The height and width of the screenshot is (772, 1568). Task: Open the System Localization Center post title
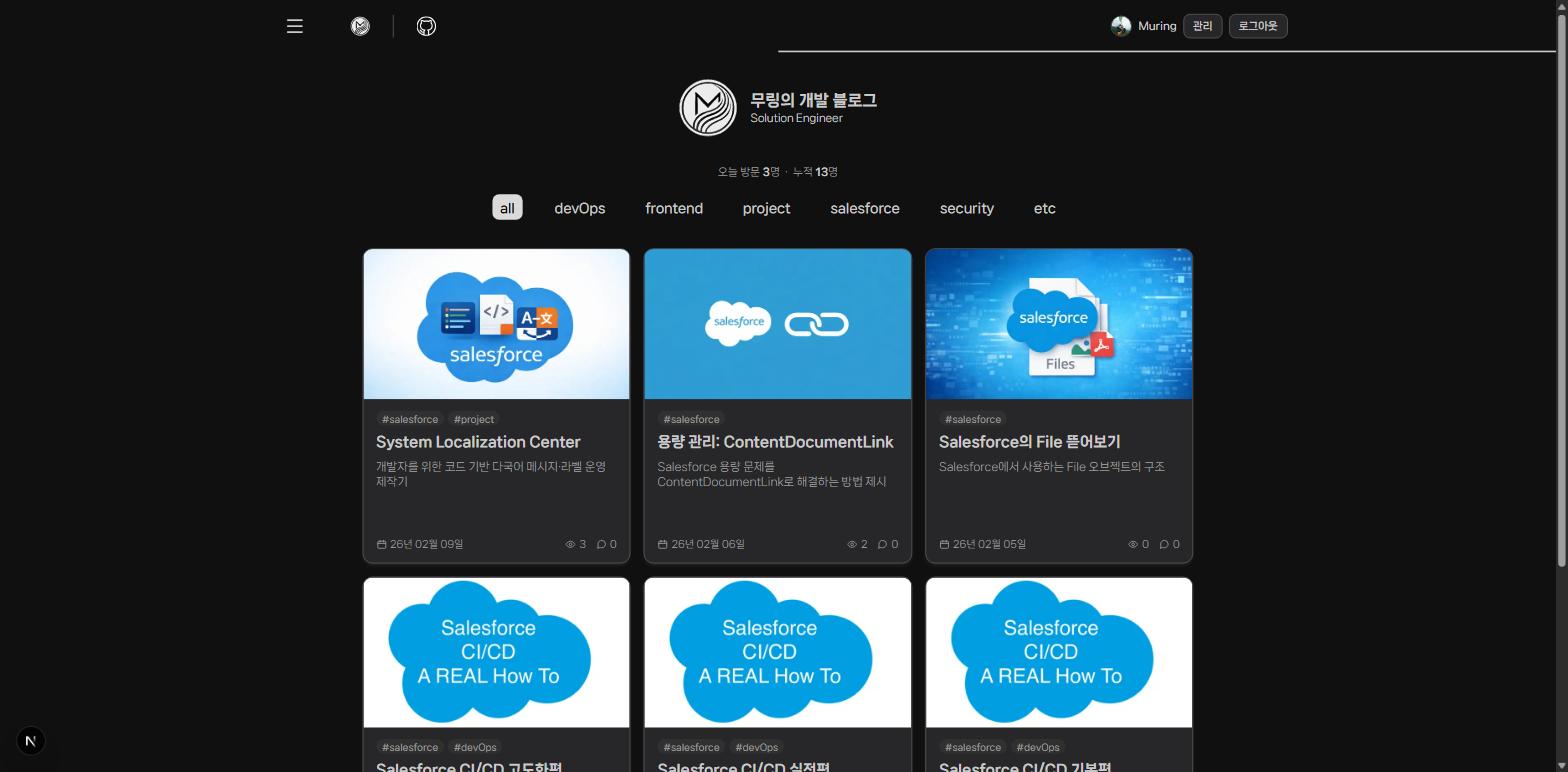tap(478, 442)
